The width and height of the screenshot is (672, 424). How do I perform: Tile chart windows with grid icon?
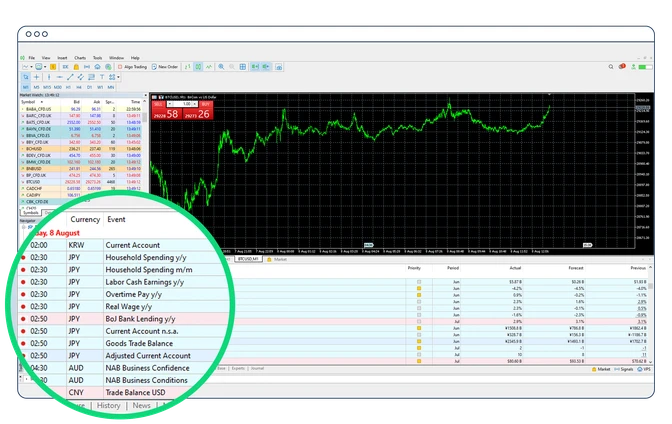(x=243, y=67)
